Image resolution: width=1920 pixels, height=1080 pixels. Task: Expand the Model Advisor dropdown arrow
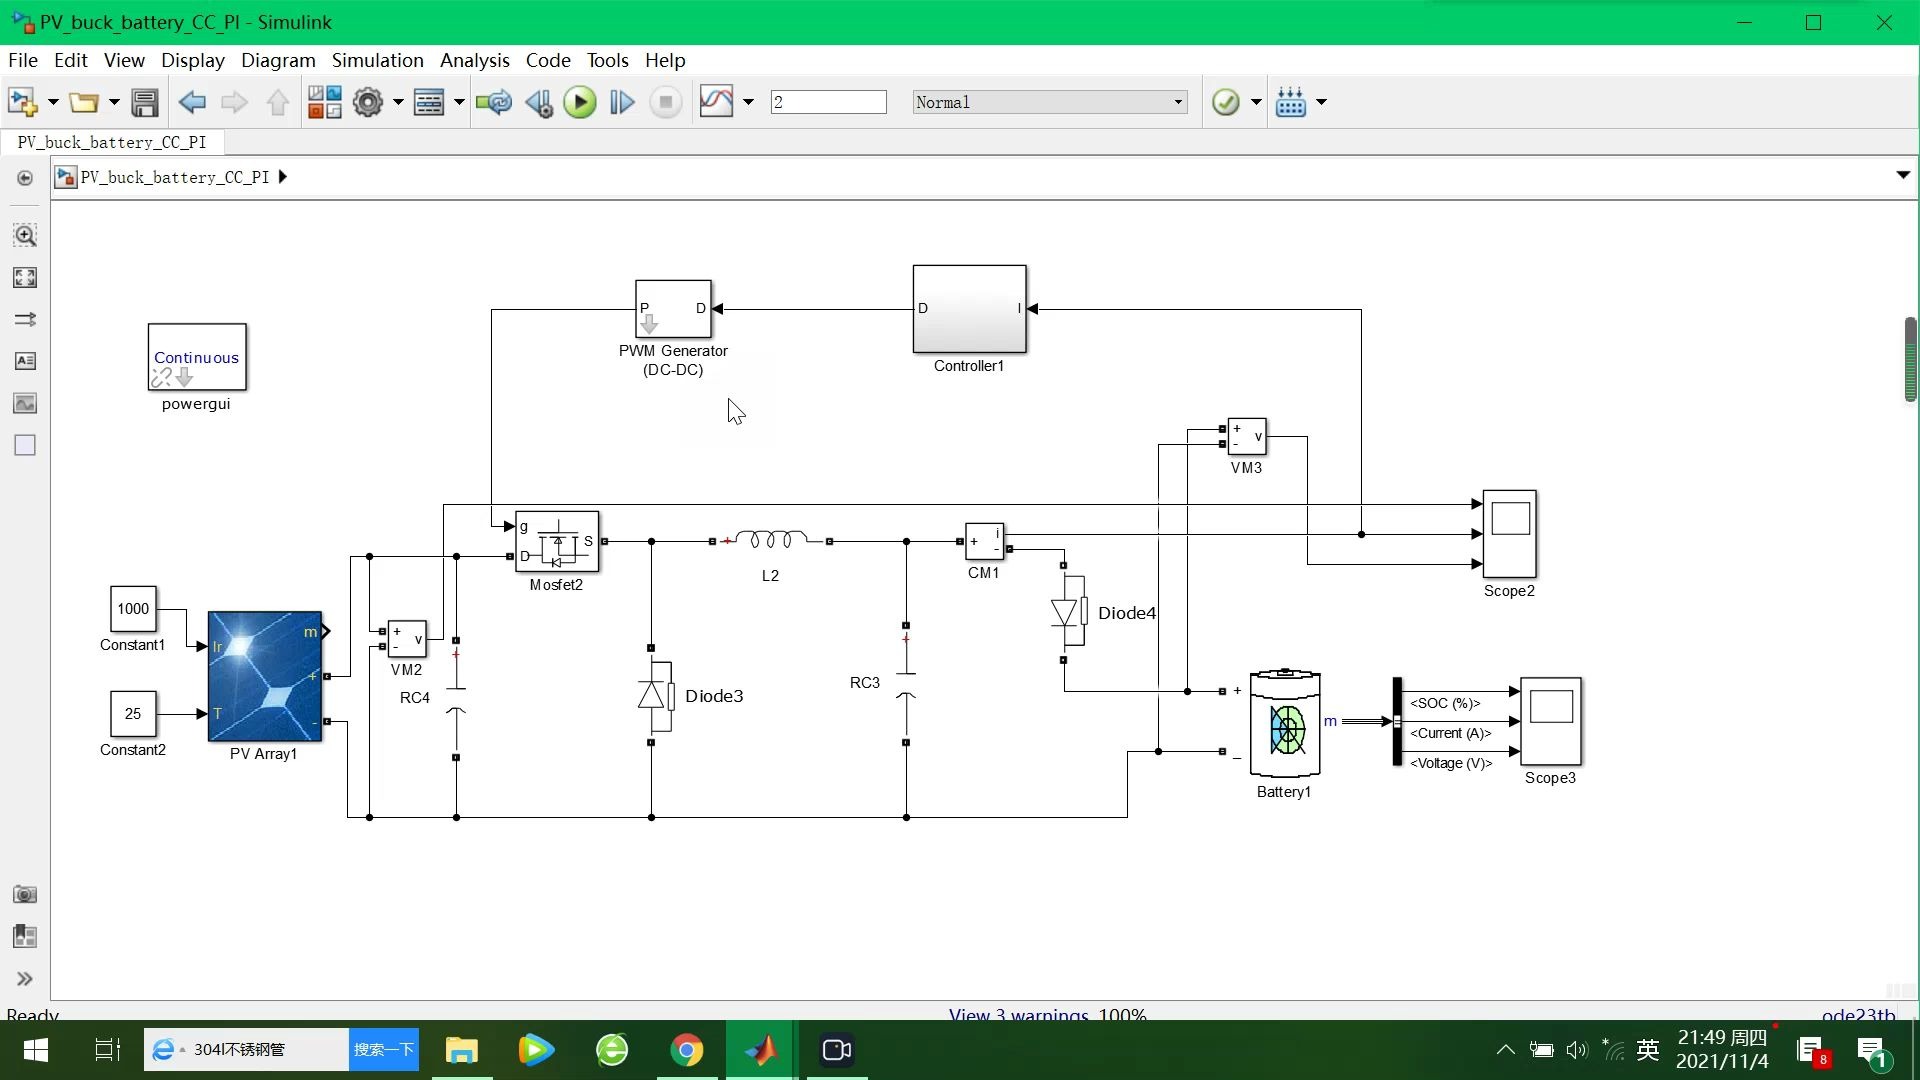[1256, 102]
